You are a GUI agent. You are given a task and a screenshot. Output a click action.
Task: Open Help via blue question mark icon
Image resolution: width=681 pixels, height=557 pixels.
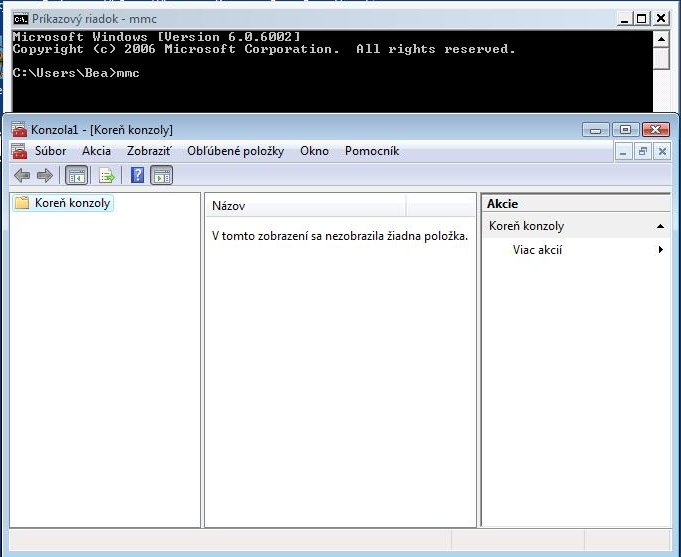tap(137, 175)
